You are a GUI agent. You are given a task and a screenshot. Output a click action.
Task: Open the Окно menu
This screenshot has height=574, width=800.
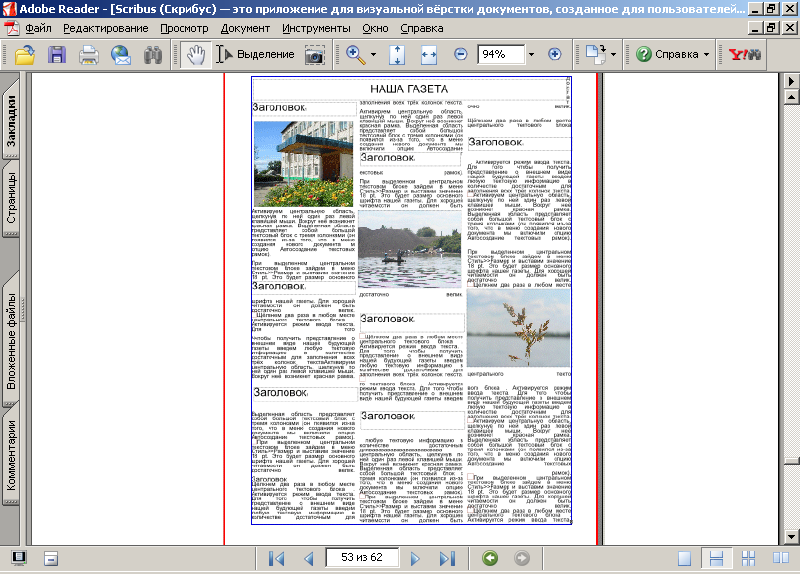[375, 29]
